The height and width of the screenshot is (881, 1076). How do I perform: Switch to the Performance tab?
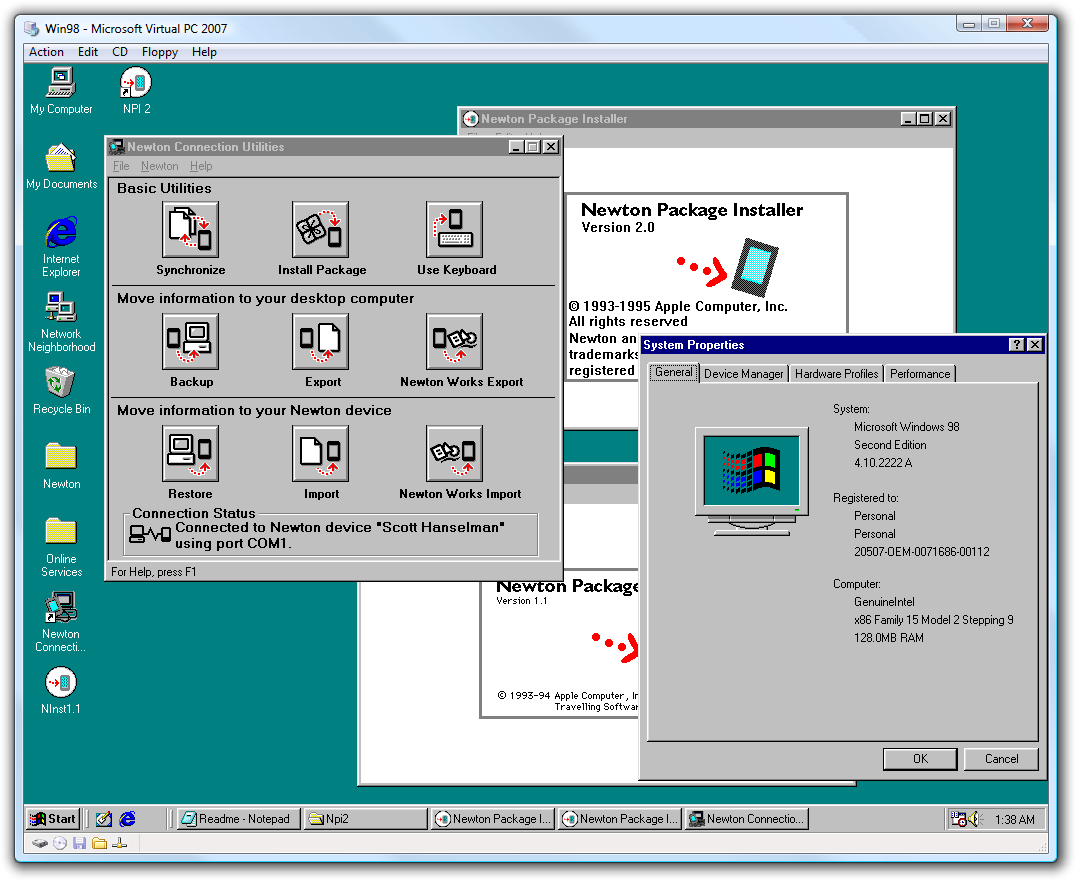pyautogui.click(x=920, y=374)
